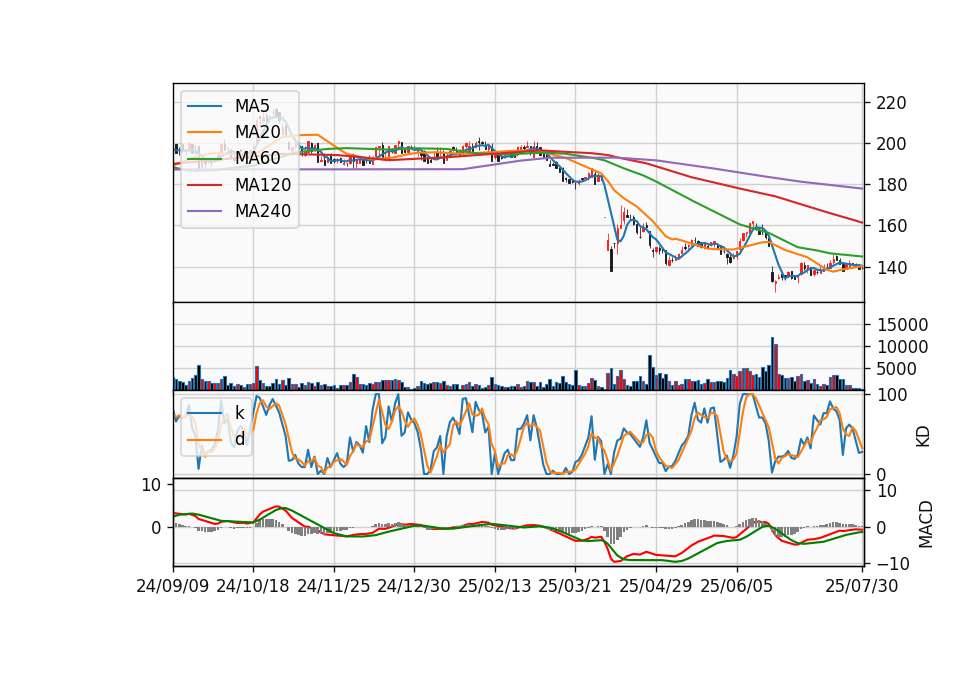Click the MACD axis title
The height and width of the screenshot is (690, 960).
[x=925, y=525]
